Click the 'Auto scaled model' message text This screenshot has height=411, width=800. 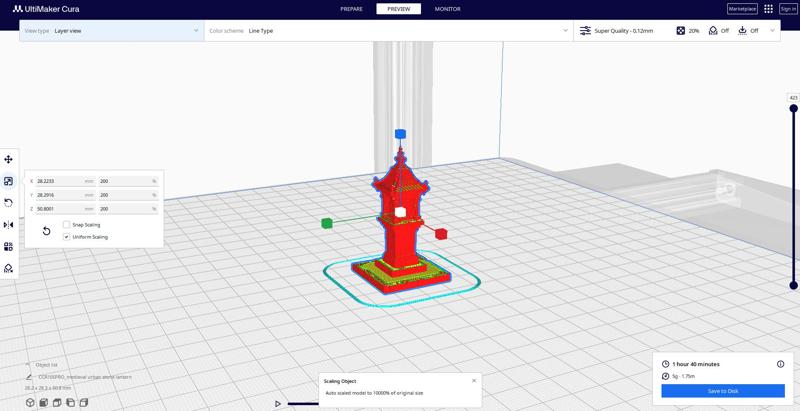374,393
